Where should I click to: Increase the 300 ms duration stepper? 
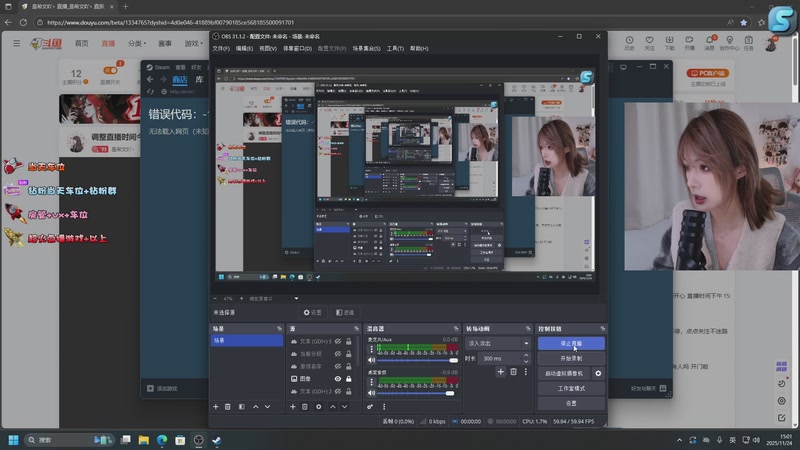(x=526, y=355)
